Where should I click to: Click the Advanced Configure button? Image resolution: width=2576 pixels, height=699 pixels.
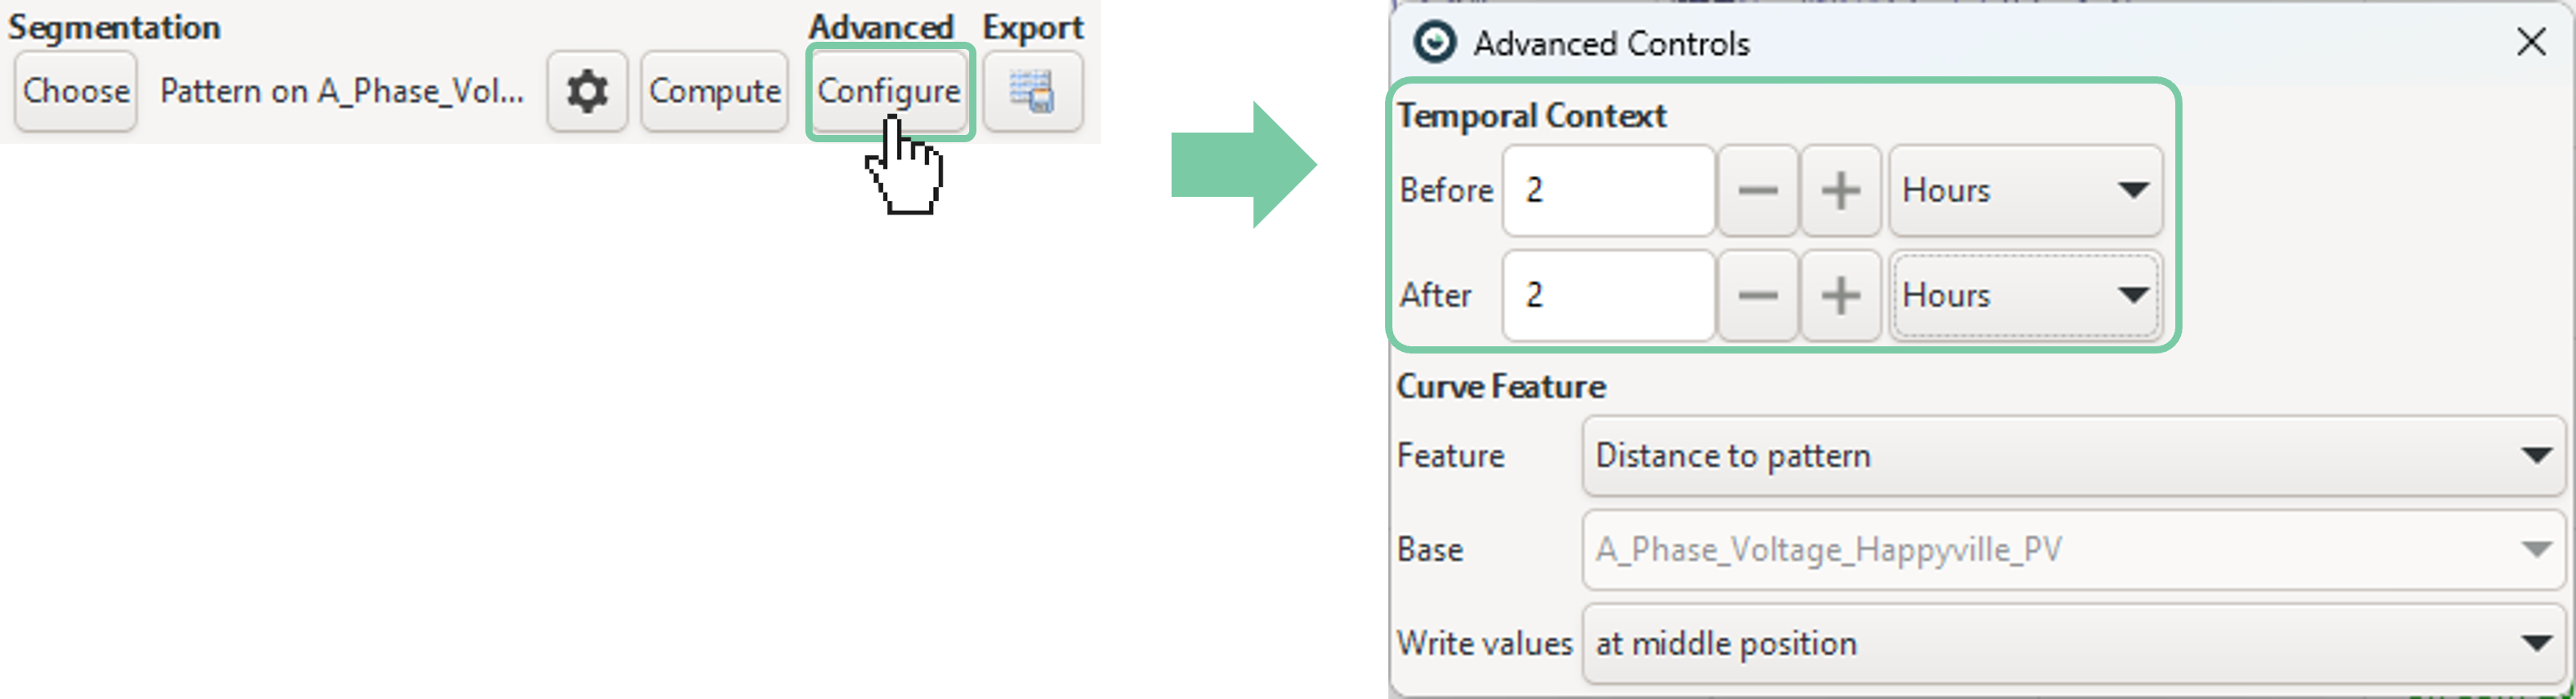tap(889, 92)
